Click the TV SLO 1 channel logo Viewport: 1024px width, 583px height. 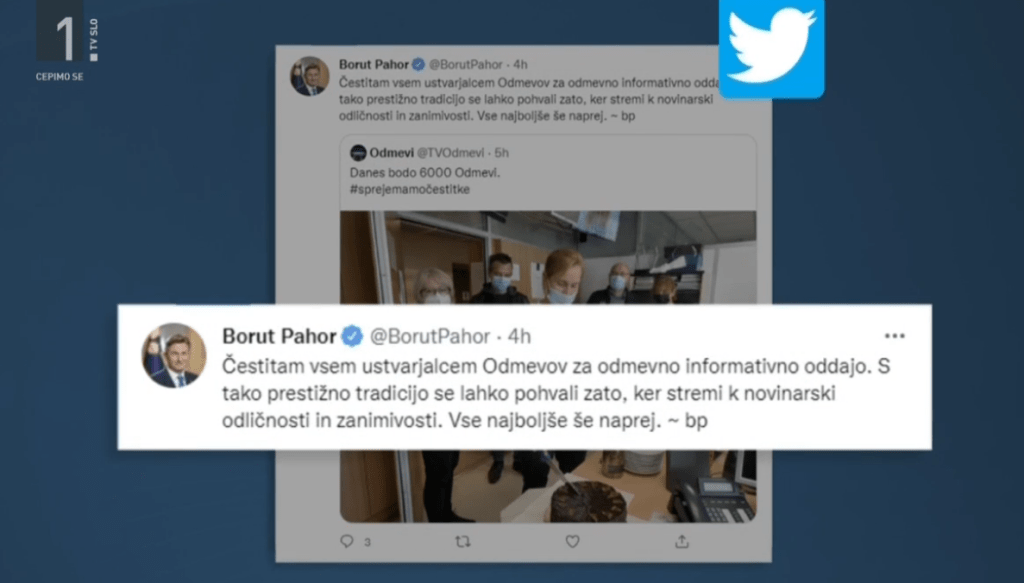tap(67, 40)
